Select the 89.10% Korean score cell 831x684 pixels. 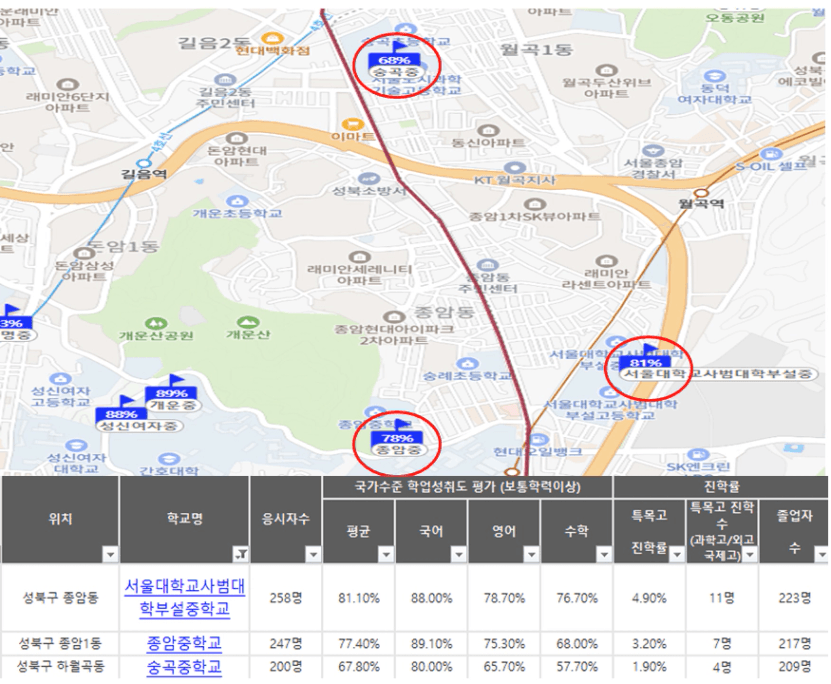[431, 644]
